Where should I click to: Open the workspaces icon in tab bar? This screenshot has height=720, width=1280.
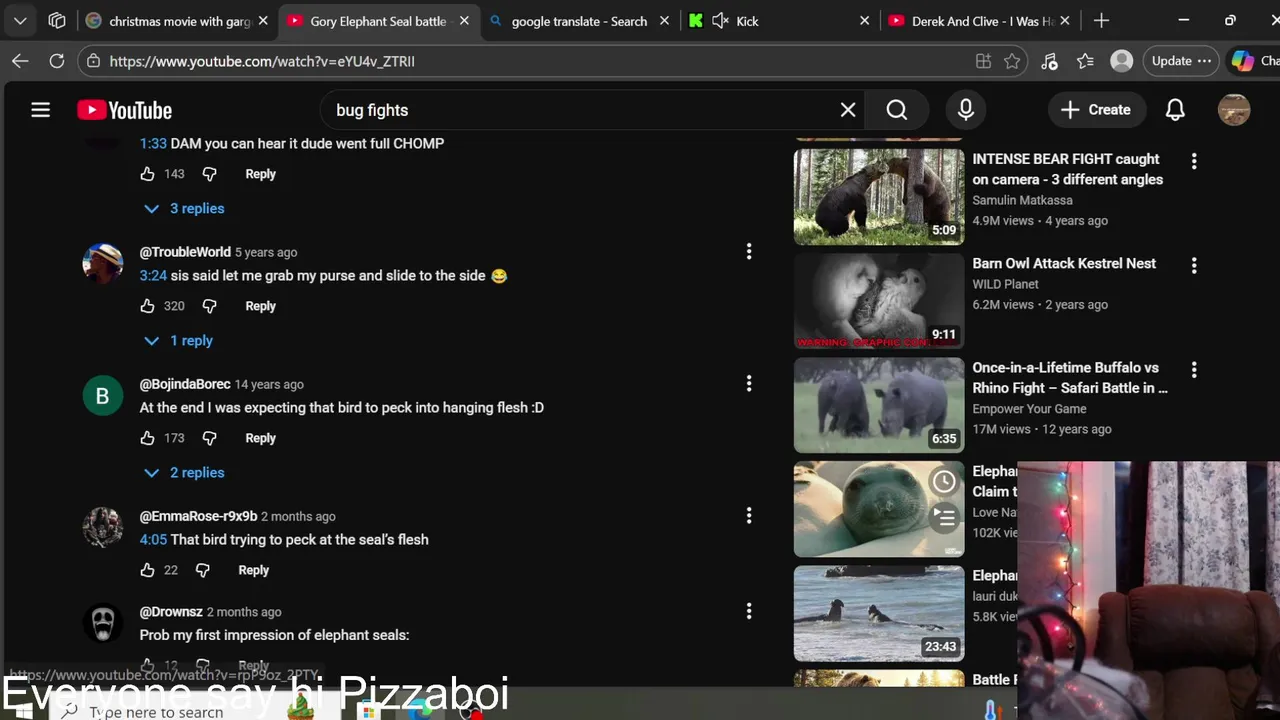[57, 20]
